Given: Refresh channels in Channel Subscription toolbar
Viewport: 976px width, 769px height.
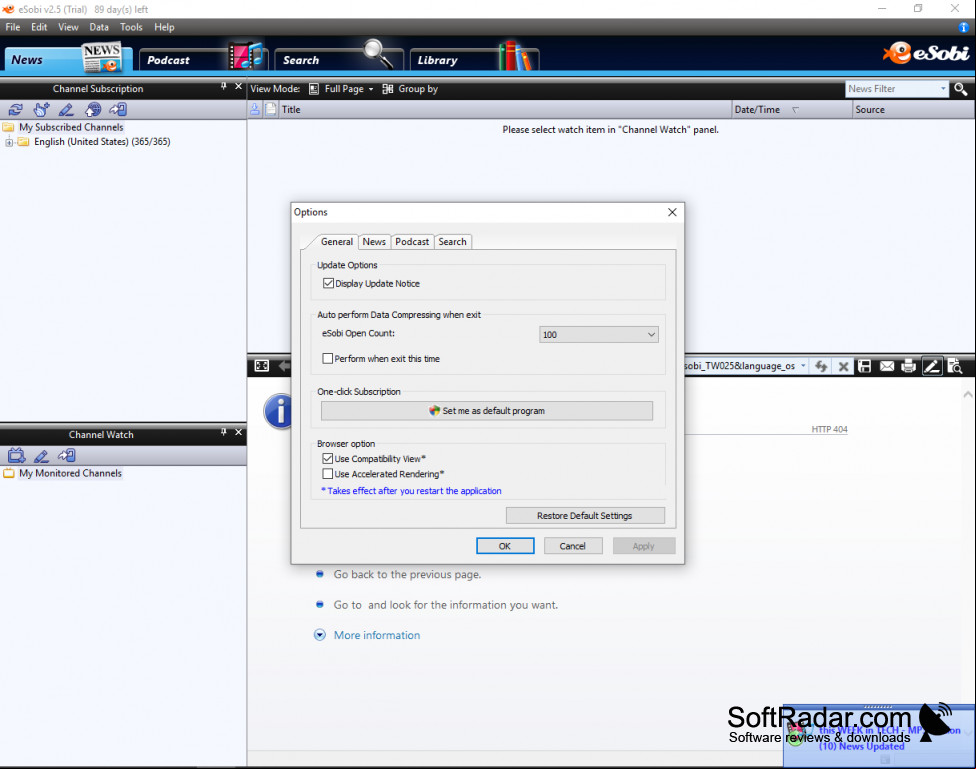Looking at the screenshot, I should (16, 110).
